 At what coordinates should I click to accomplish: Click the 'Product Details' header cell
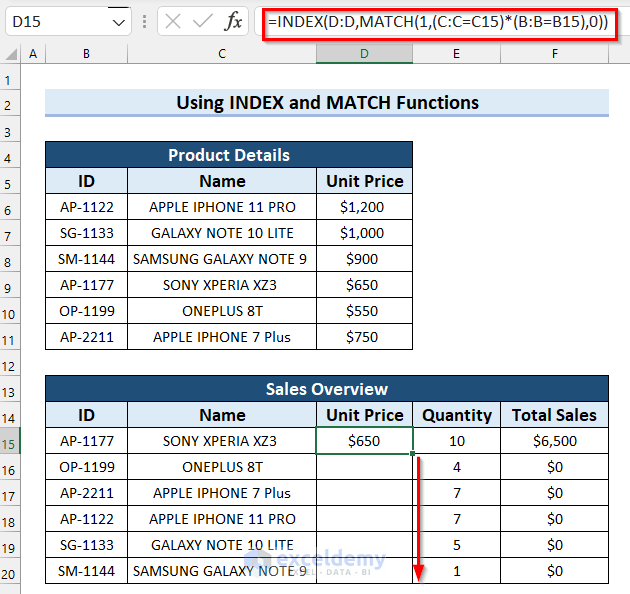point(229,155)
